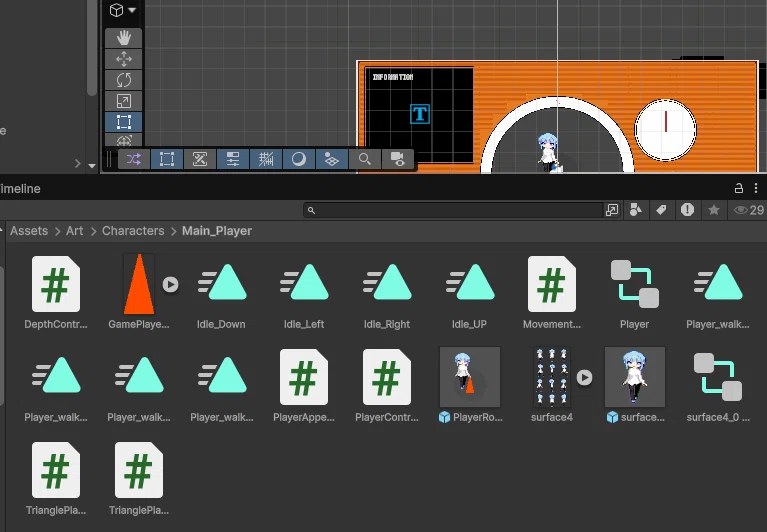The image size is (767, 532).
Task: Open the Search by Label filter
Action: click(x=661, y=210)
